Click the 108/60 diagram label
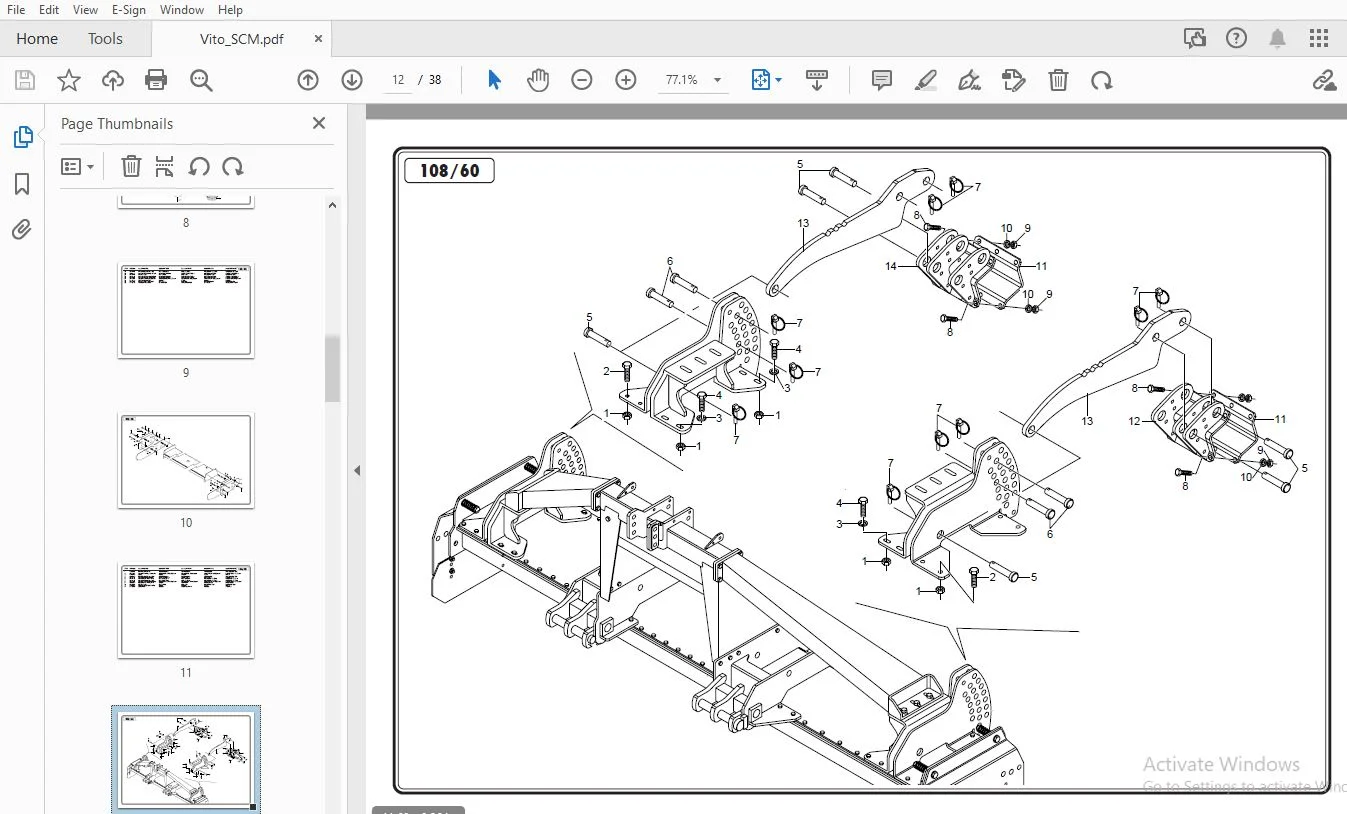The height and width of the screenshot is (814, 1347). 449,171
